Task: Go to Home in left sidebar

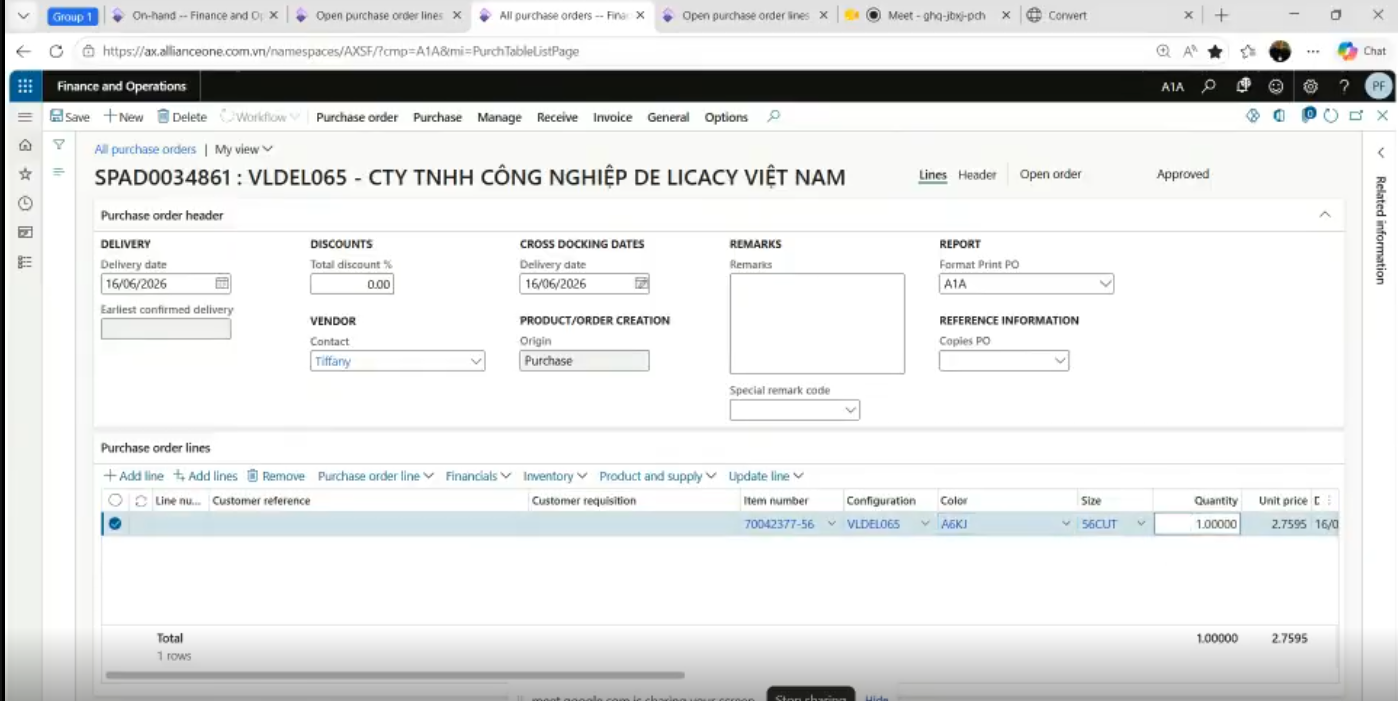Action: (x=25, y=145)
